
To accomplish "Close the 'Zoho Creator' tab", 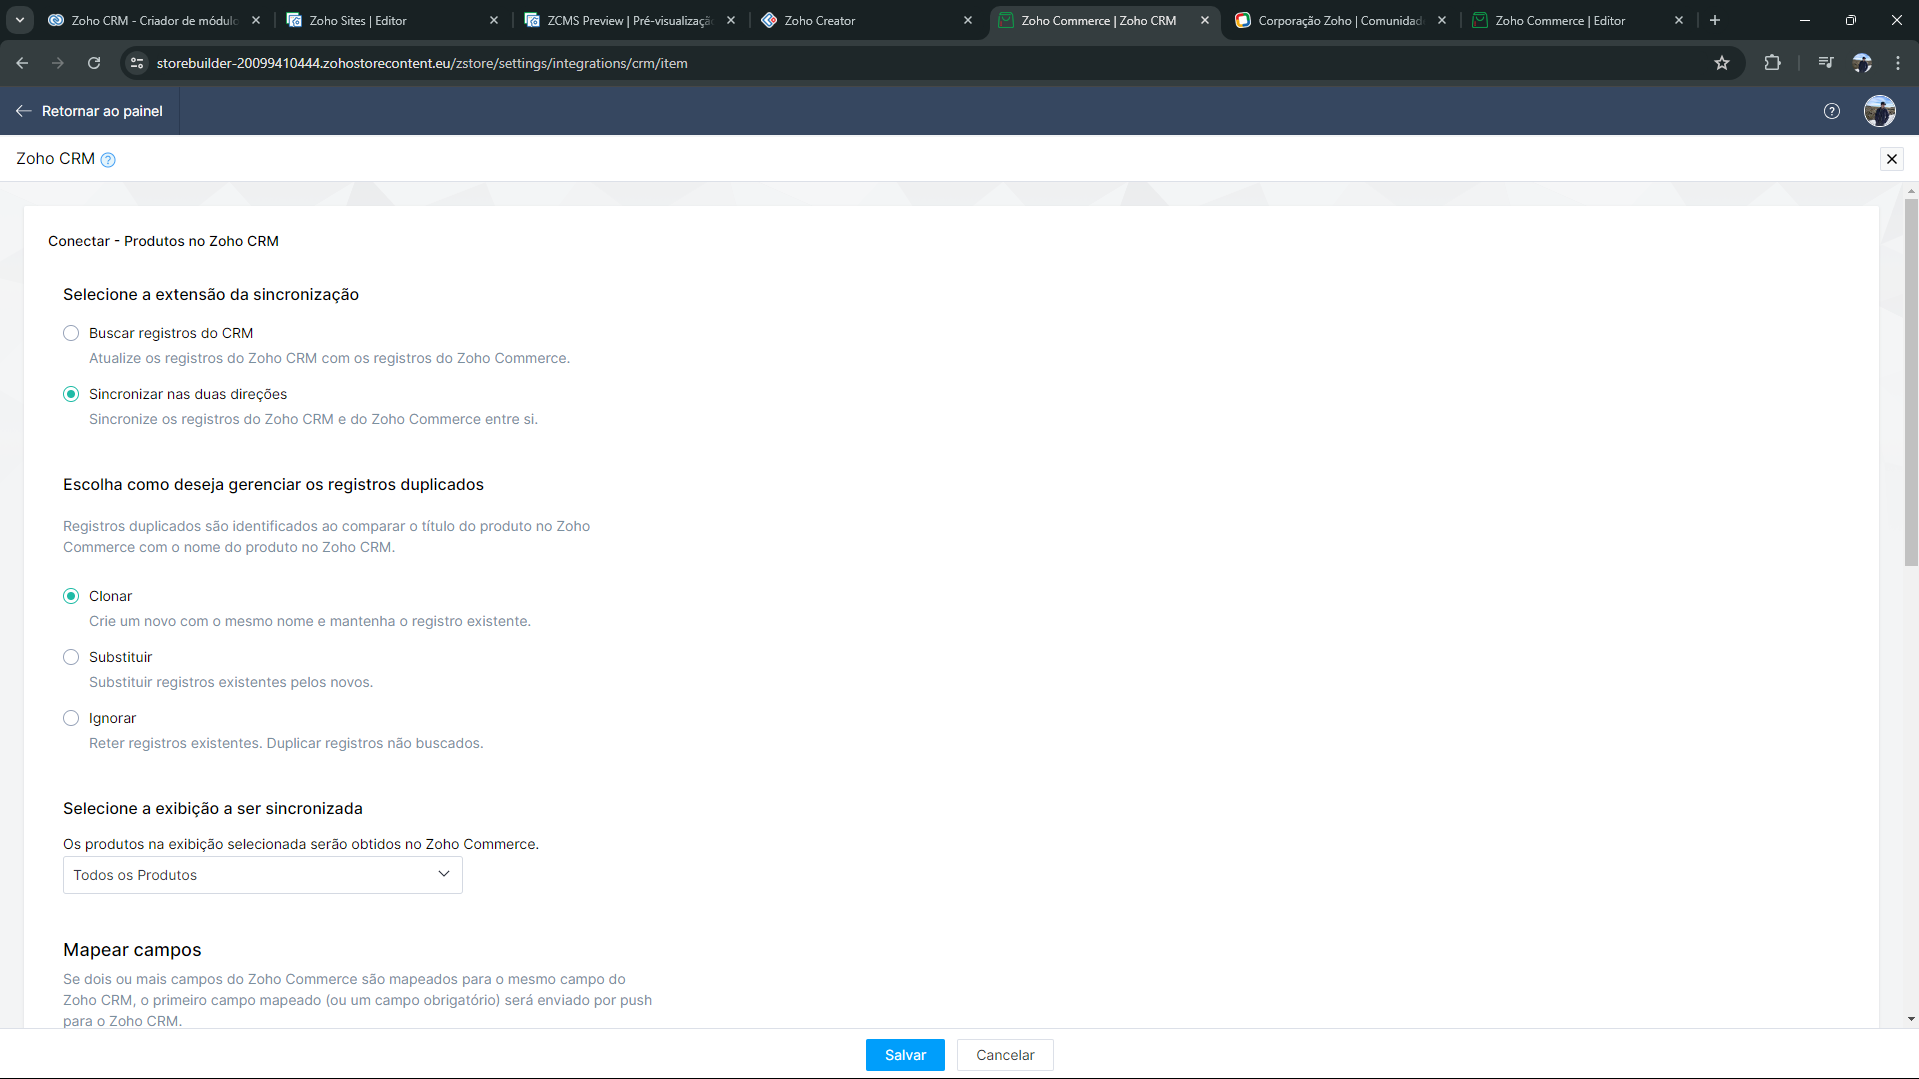I will tap(968, 20).
